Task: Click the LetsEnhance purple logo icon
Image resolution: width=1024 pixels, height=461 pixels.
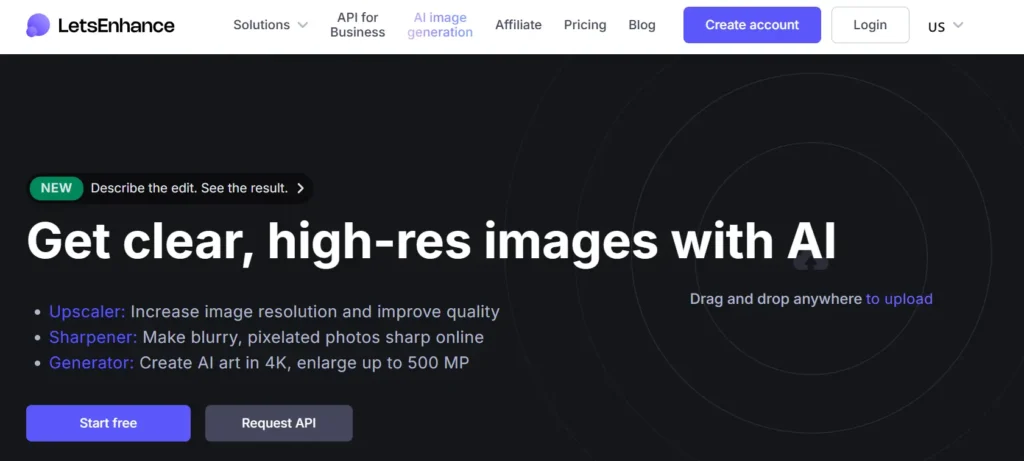Action: (38, 25)
